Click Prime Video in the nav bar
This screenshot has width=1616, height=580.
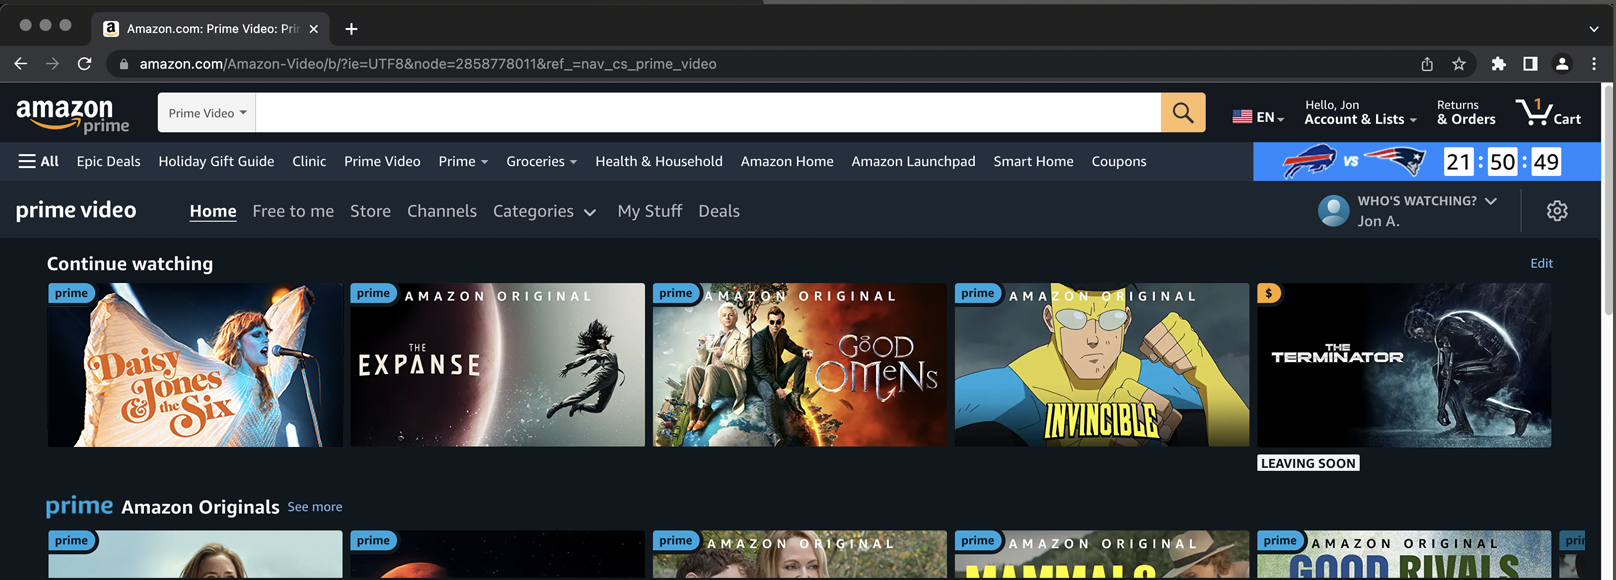pos(382,161)
